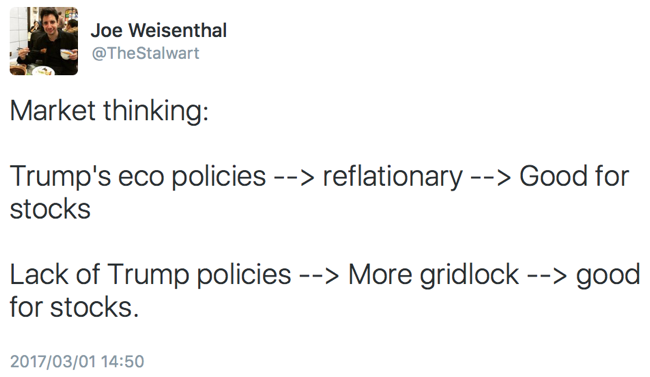Click the final 'for stocks.' line
This screenshot has height=377, width=650.
coord(74,307)
